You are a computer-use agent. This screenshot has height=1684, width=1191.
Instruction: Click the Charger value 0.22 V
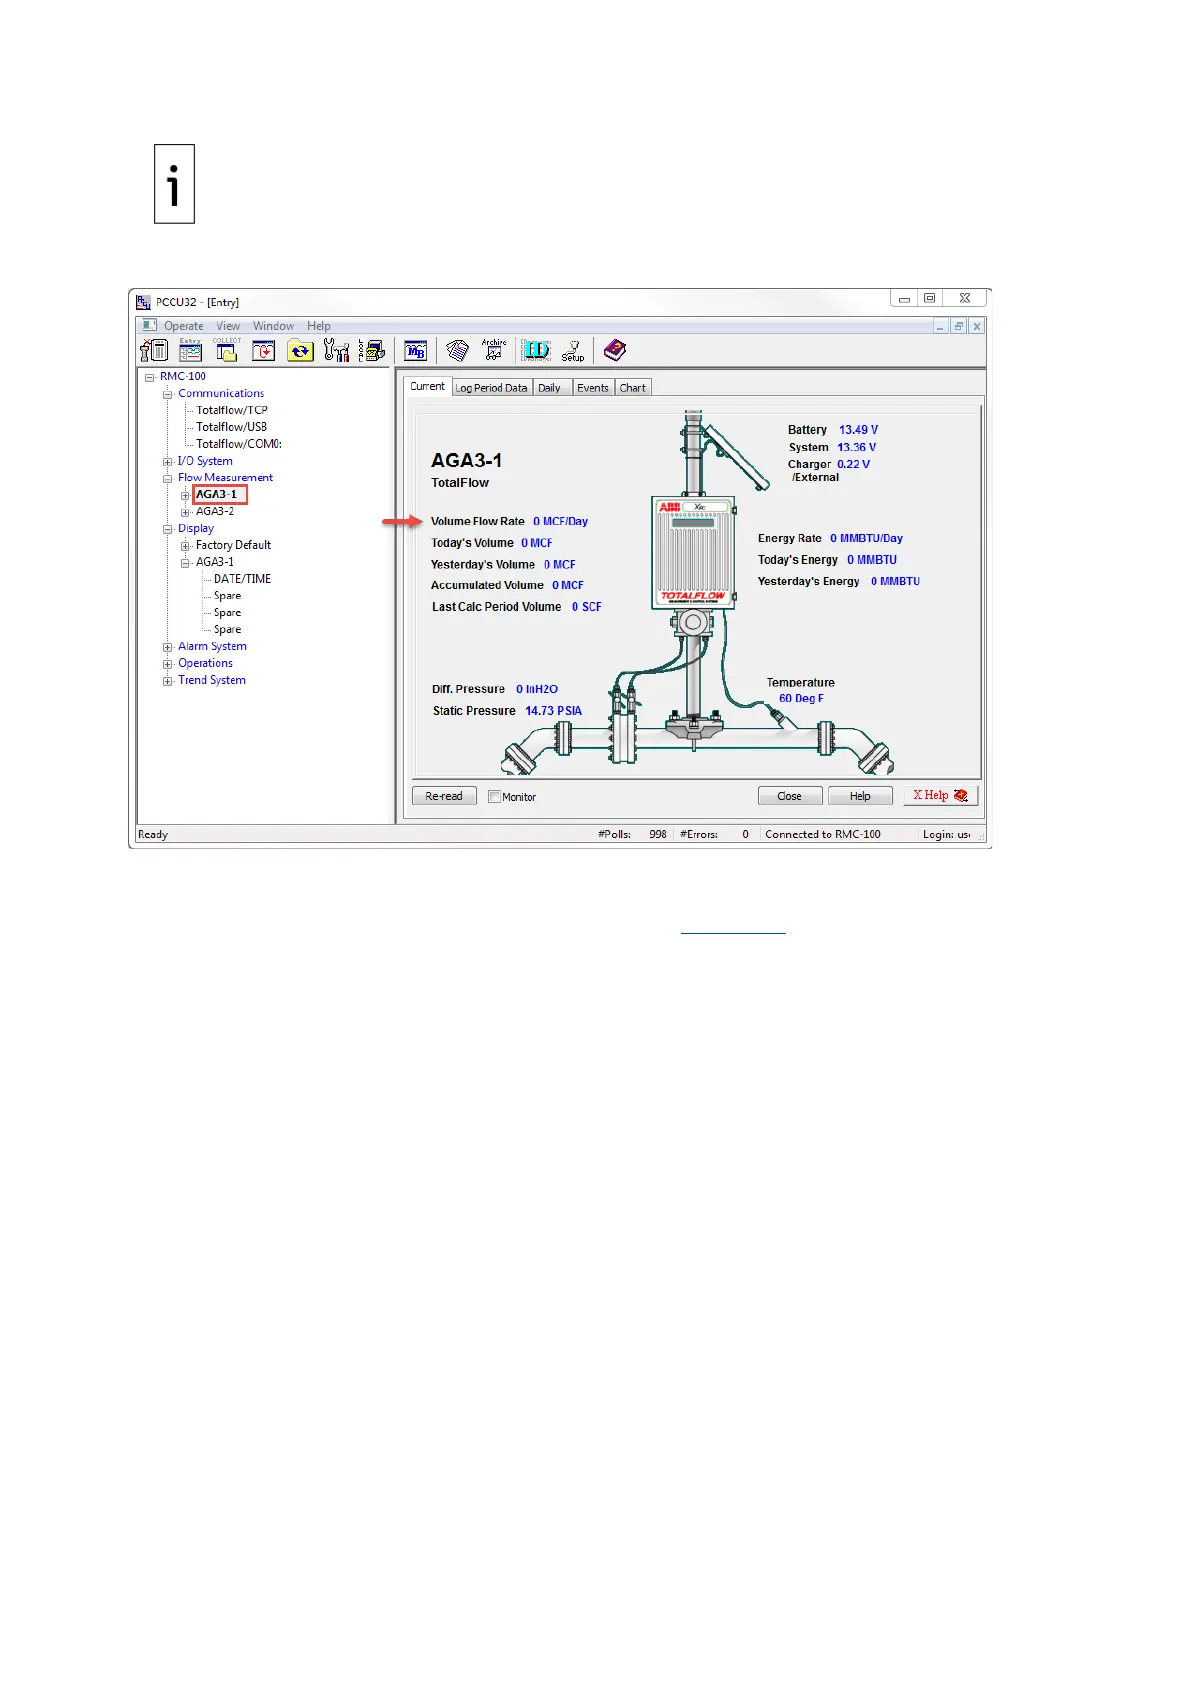(x=853, y=464)
